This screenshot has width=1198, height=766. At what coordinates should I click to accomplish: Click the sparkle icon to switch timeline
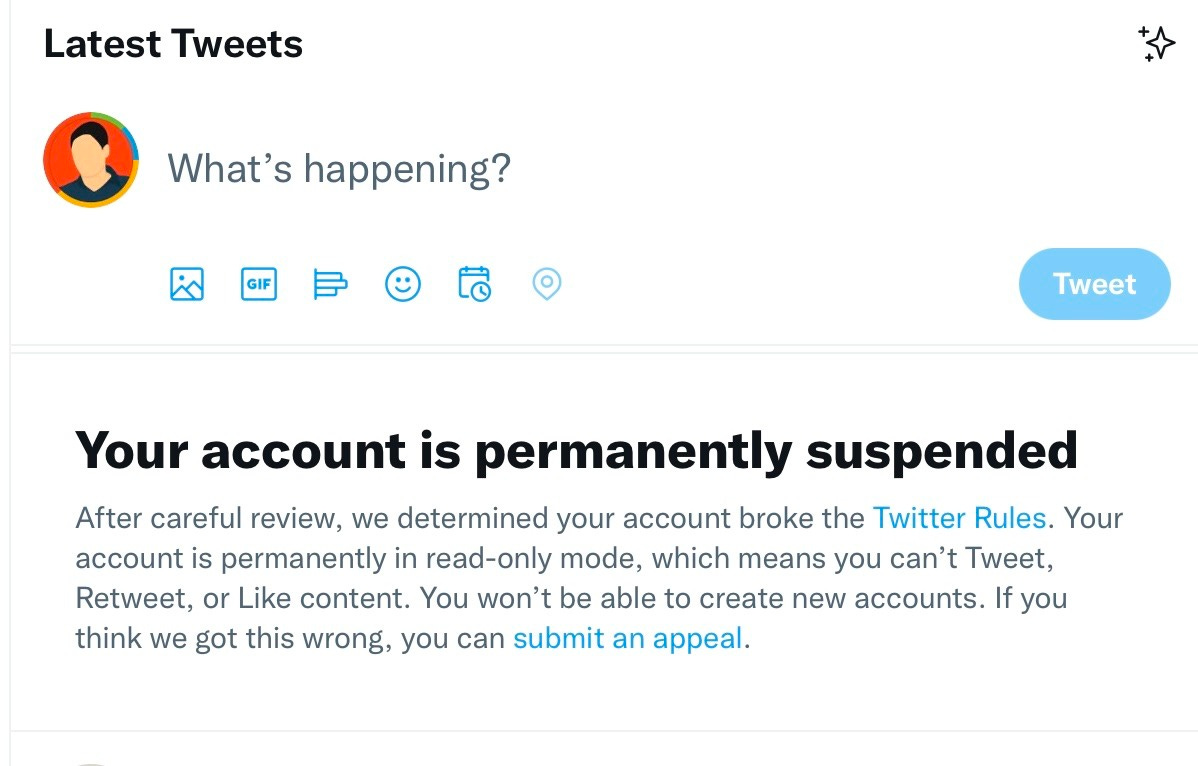pos(1157,44)
